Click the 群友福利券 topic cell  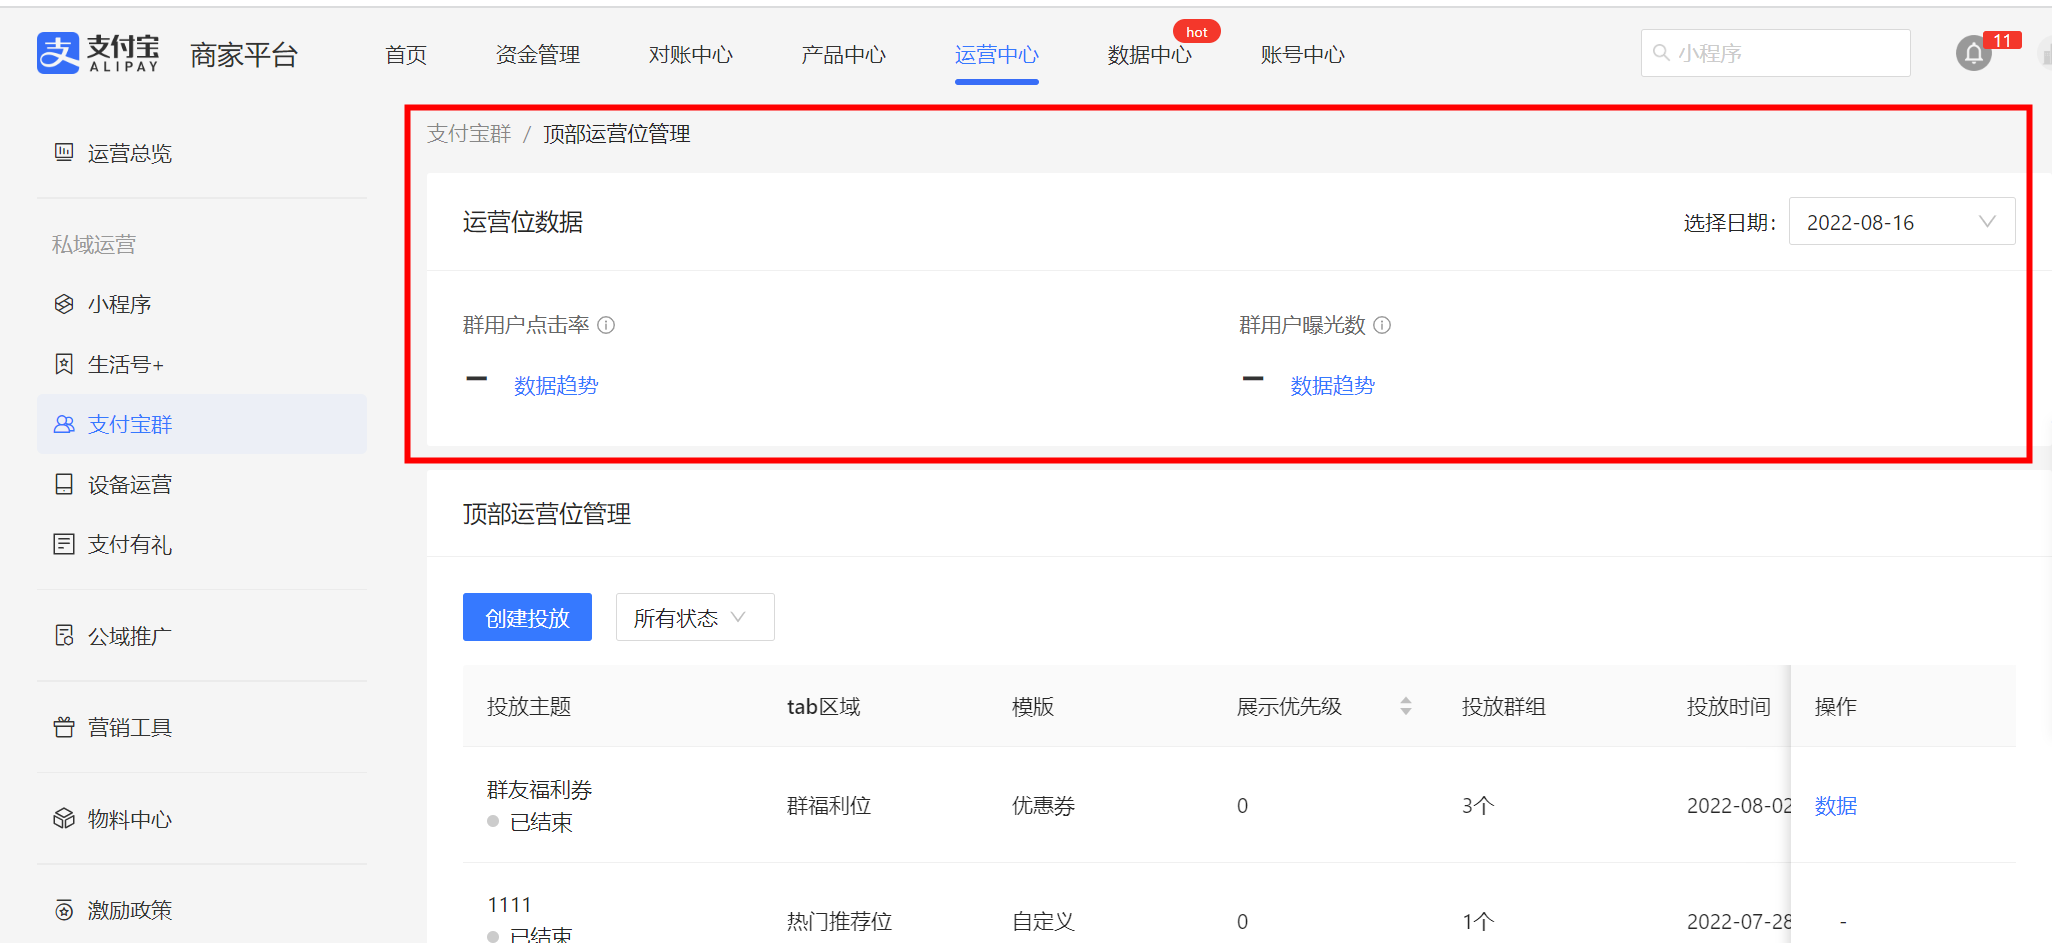[540, 790]
